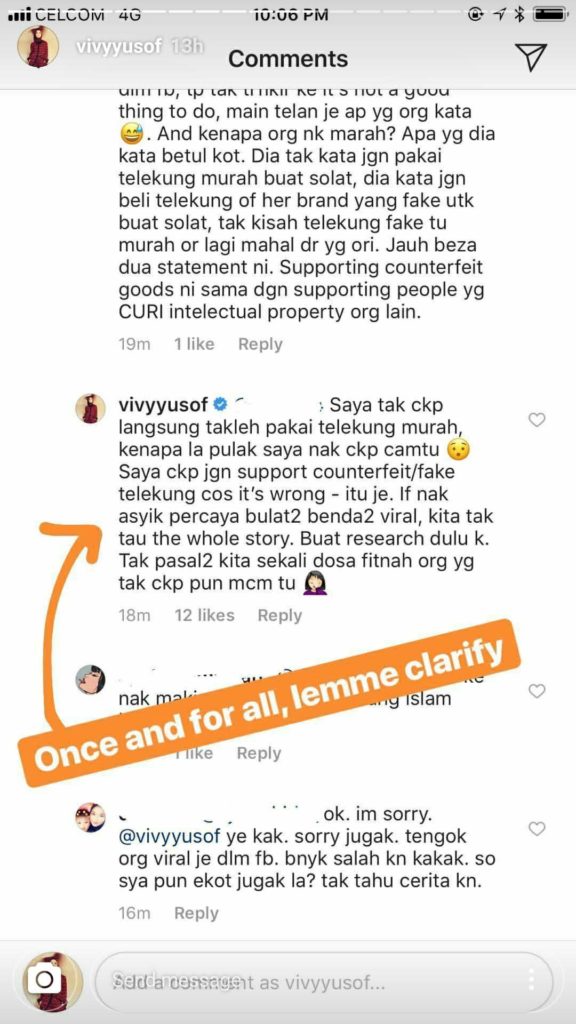Reply to the 16m 'im sorry' comment
The height and width of the screenshot is (1024, 576).
tap(196, 913)
